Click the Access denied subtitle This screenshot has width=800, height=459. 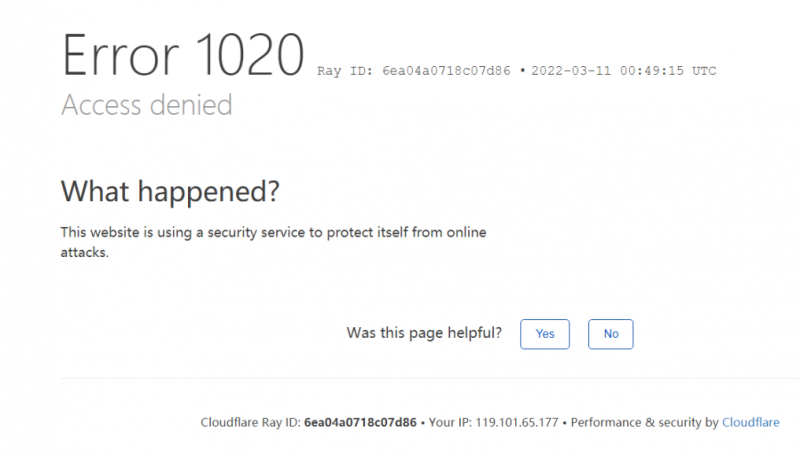147,104
